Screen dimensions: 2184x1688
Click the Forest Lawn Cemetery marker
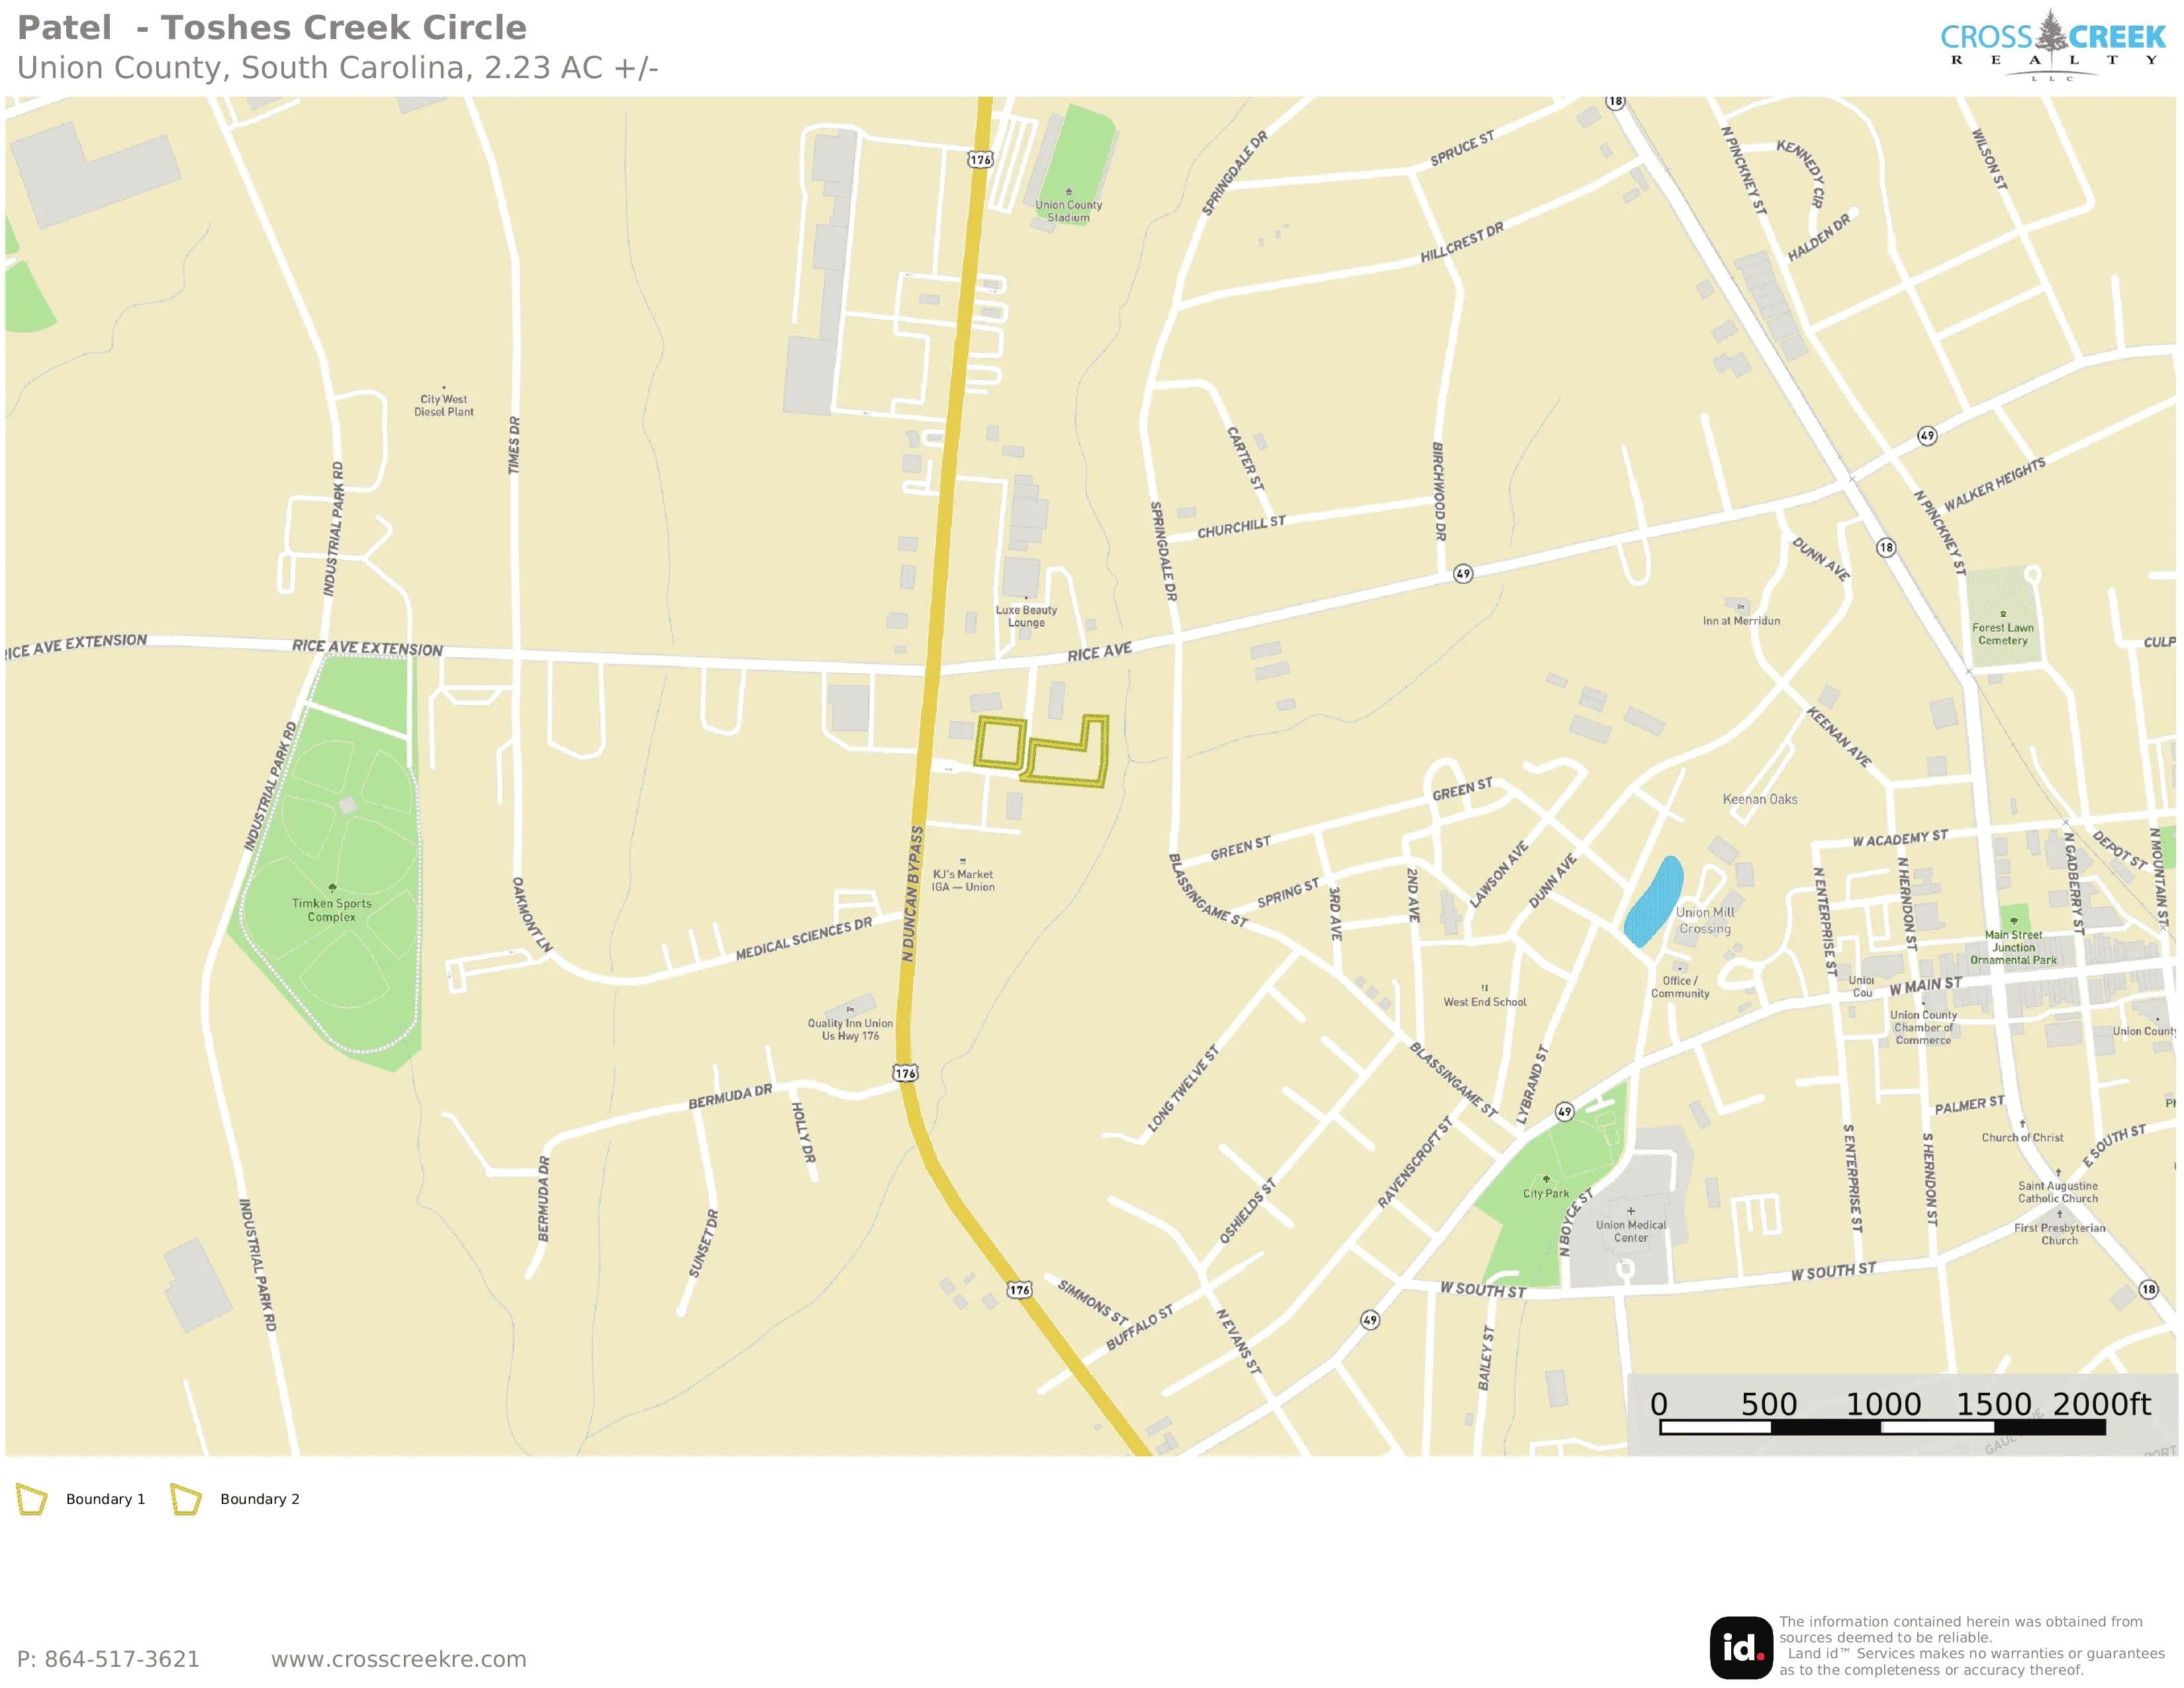click(x=2003, y=614)
